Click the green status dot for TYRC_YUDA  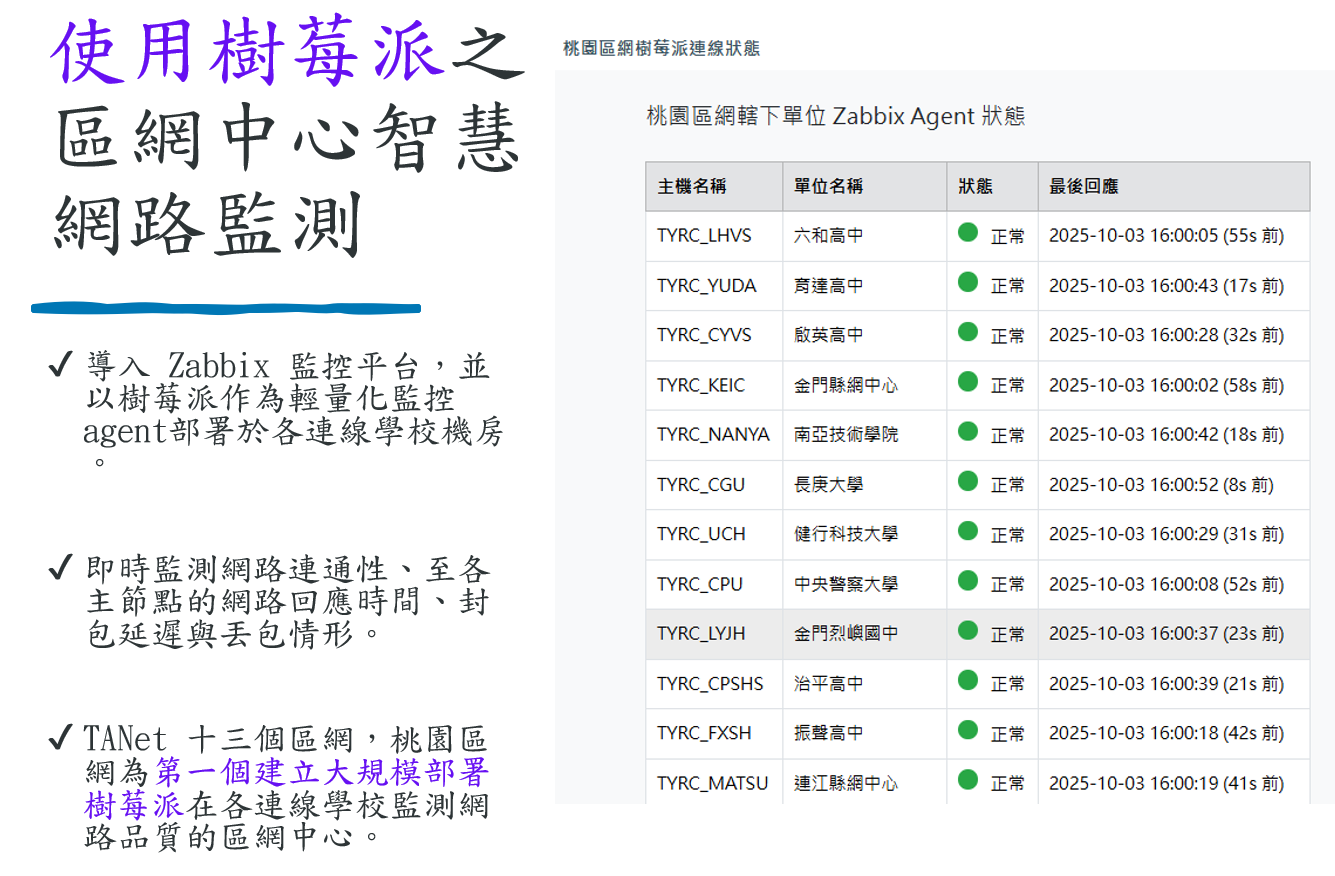coord(967,283)
